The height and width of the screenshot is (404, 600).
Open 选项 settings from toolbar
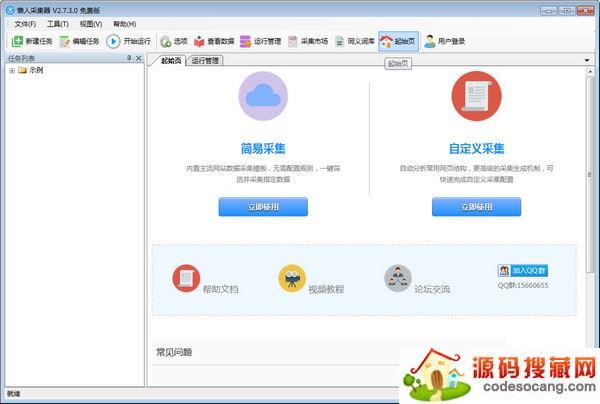pyautogui.click(x=165, y=41)
